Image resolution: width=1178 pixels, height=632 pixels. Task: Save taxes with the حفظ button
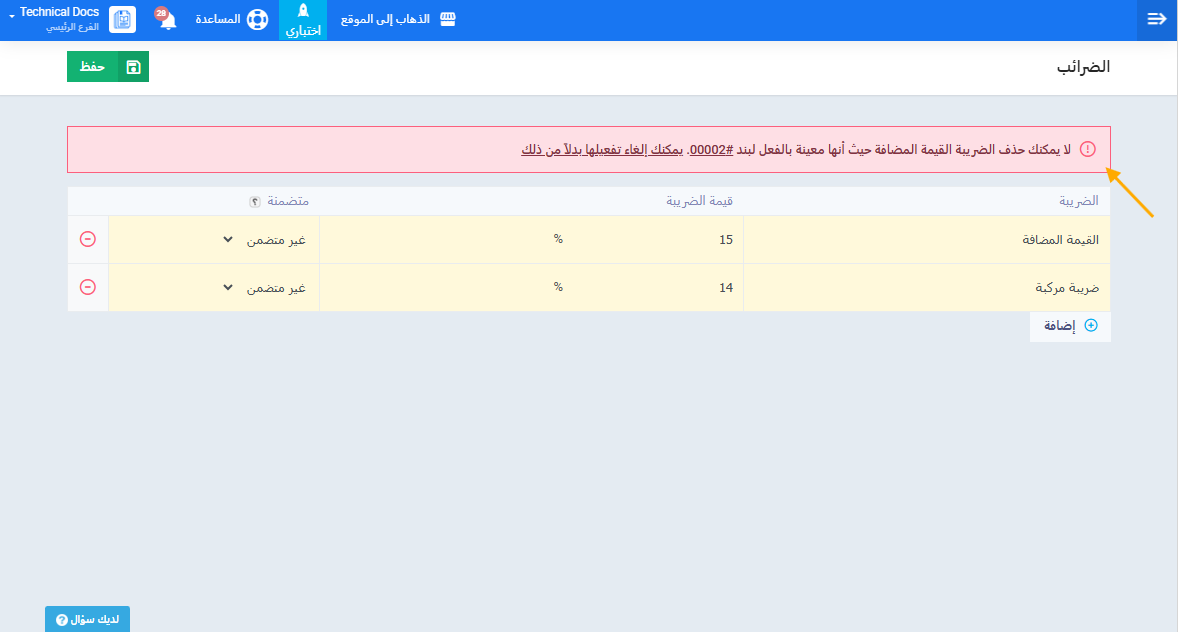click(x=107, y=67)
